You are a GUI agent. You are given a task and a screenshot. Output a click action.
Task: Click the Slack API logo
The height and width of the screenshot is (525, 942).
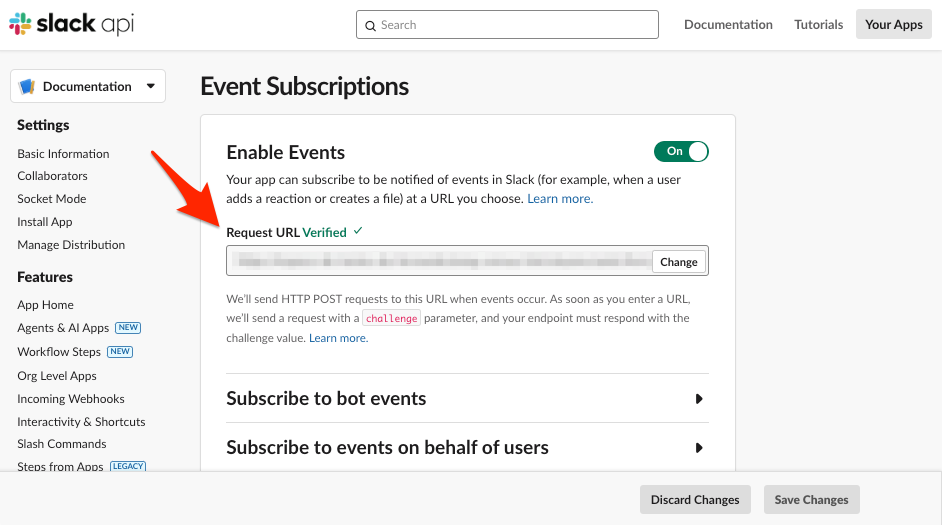point(71,25)
